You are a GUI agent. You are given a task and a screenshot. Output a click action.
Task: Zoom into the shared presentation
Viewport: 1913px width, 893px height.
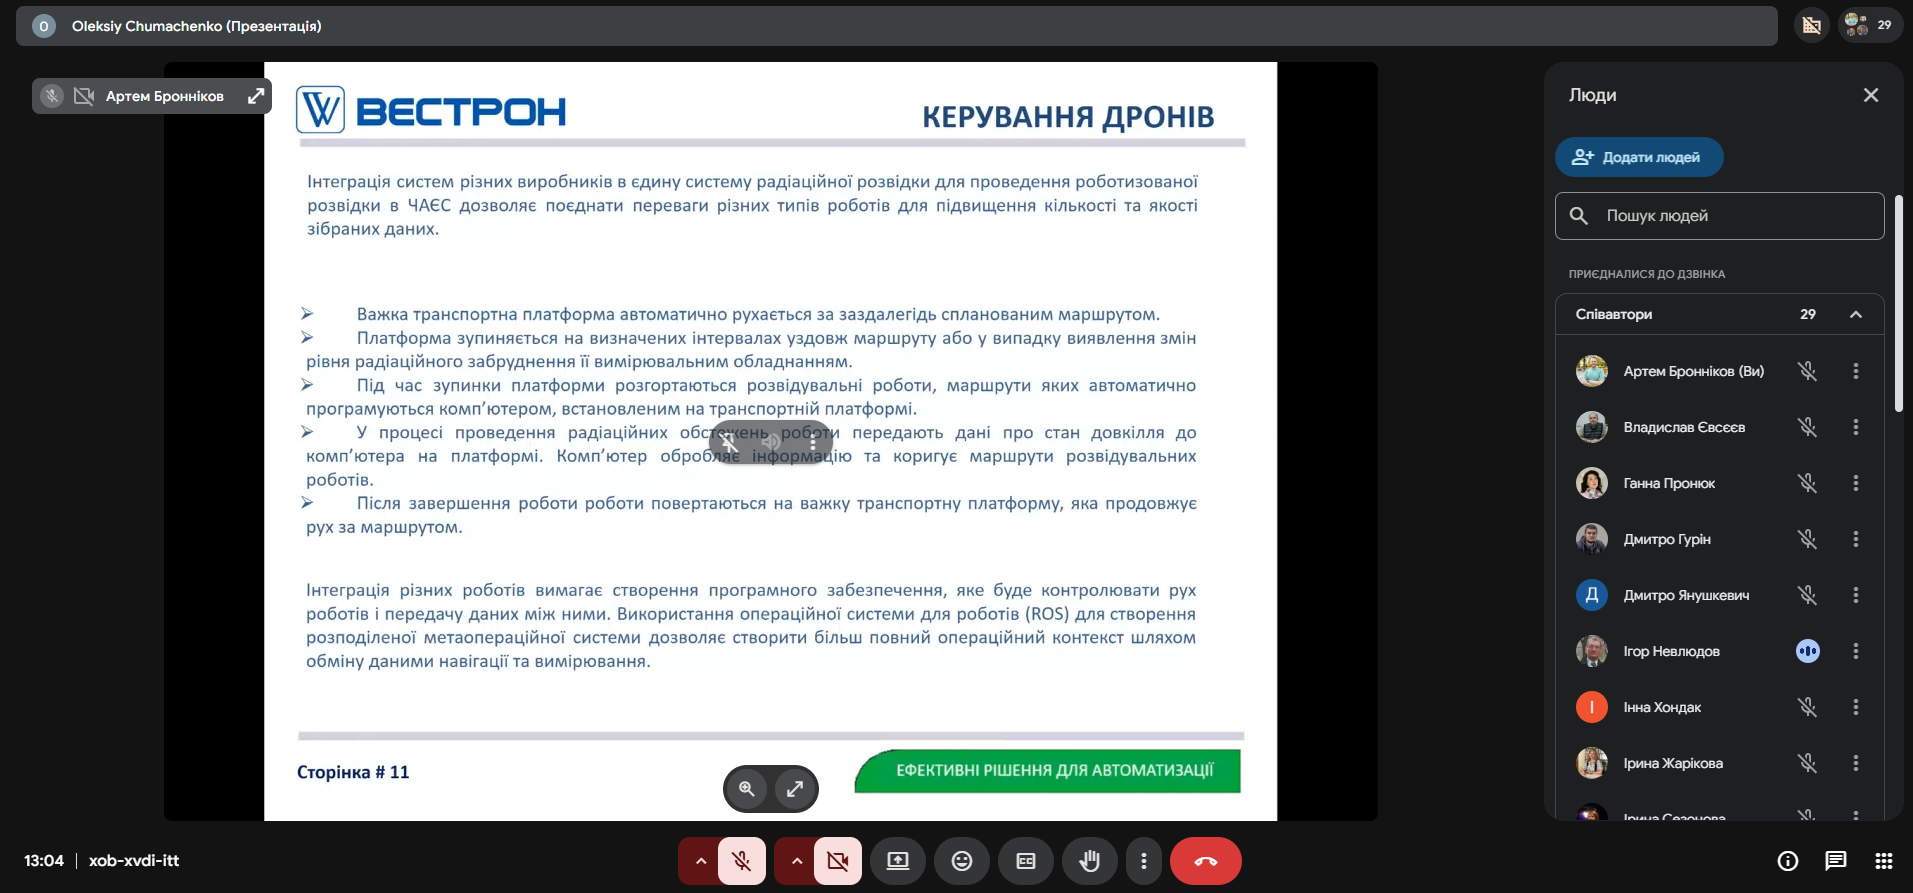click(x=746, y=789)
